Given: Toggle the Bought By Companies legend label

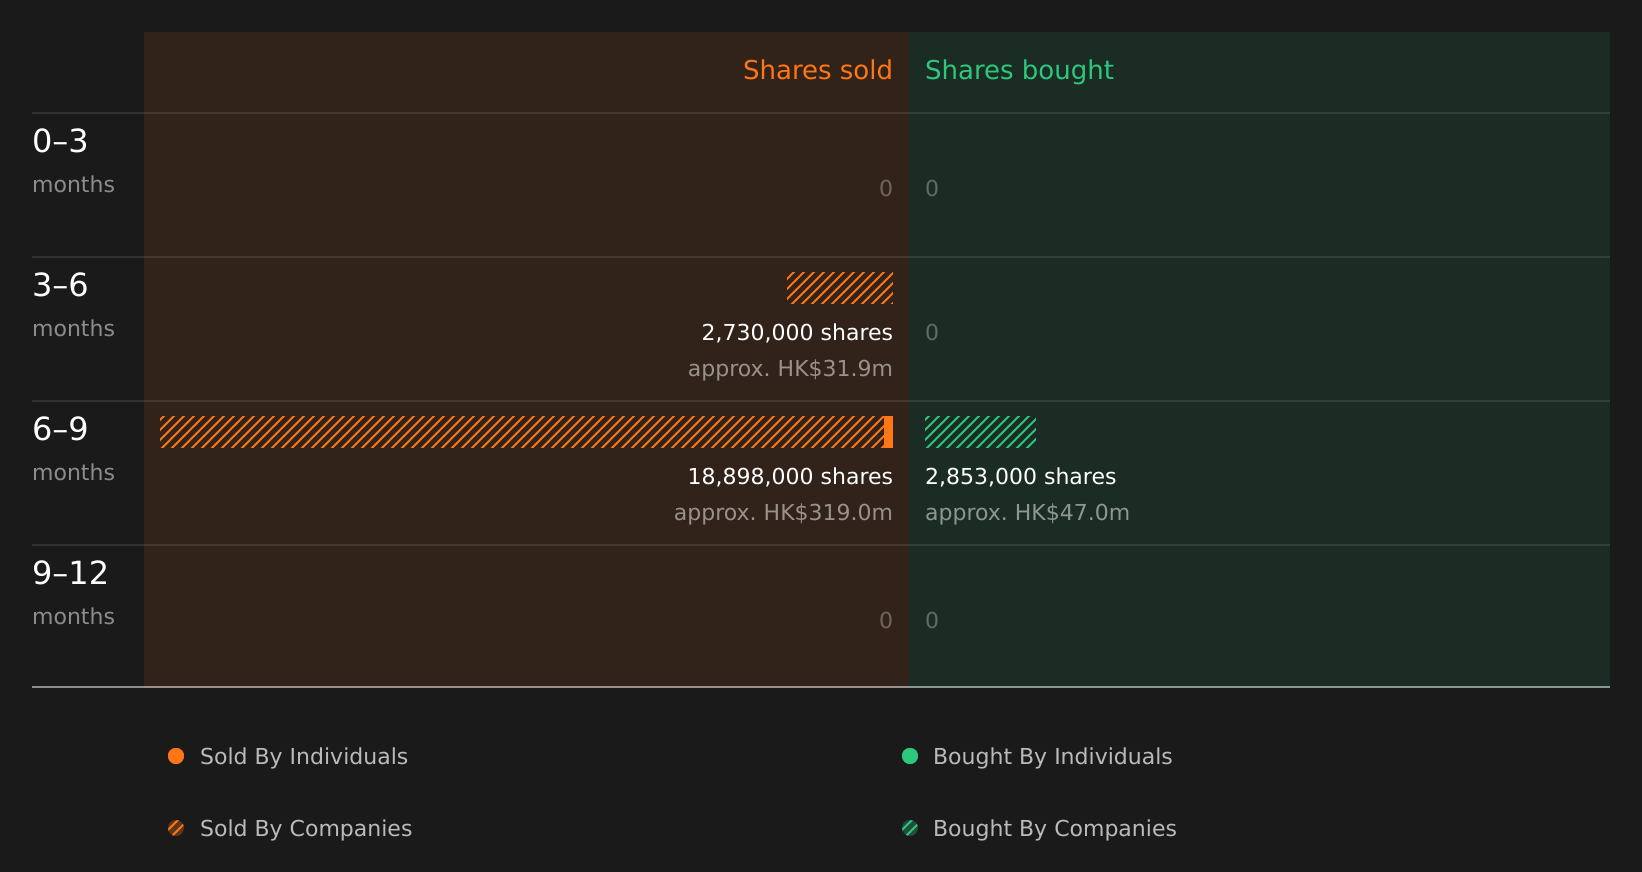Looking at the screenshot, I should pos(1054,828).
